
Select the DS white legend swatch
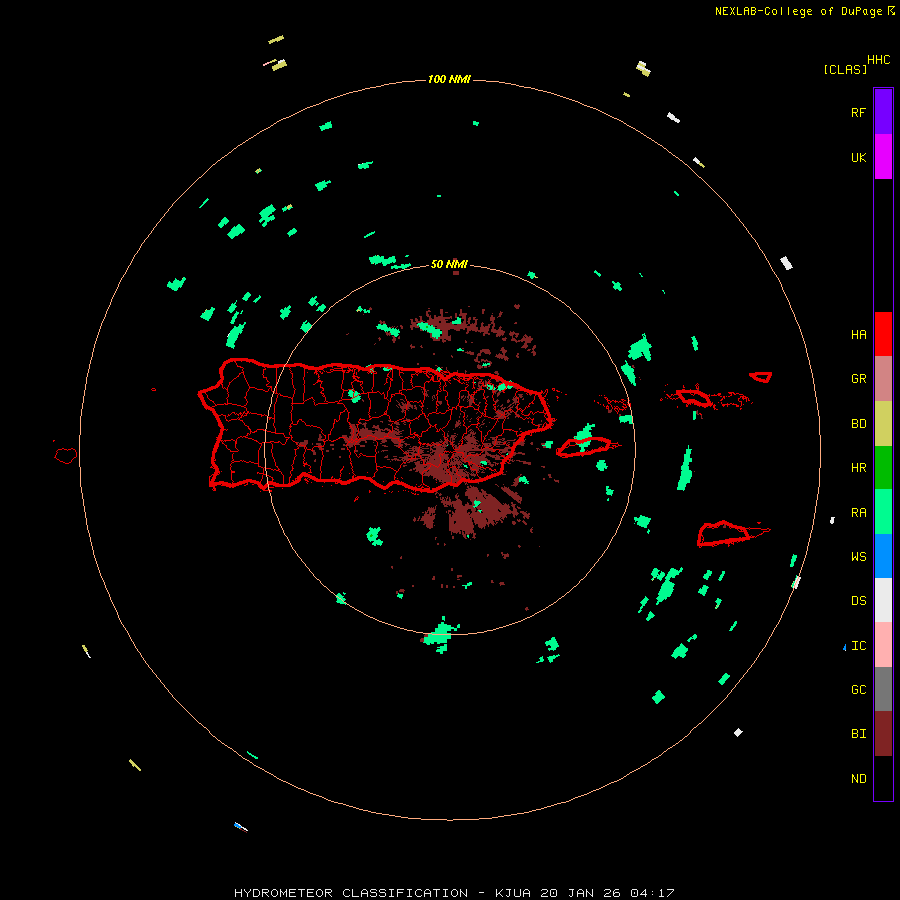[883, 600]
